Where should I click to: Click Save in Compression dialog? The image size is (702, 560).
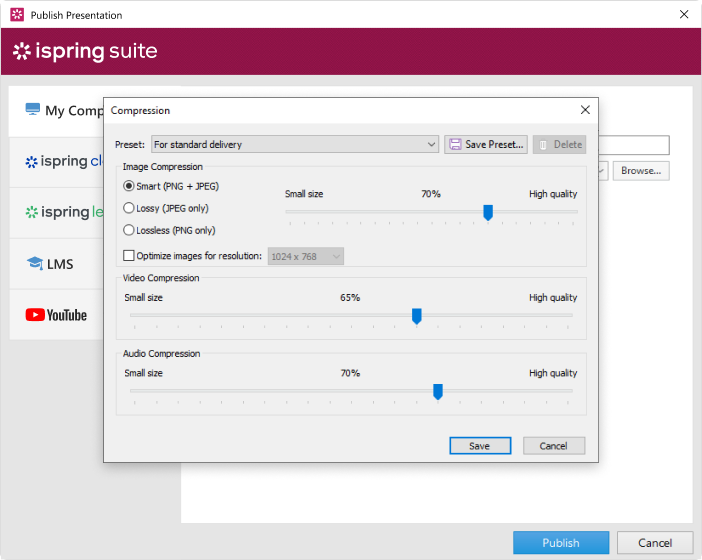pyautogui.click(x=480, y=446)
